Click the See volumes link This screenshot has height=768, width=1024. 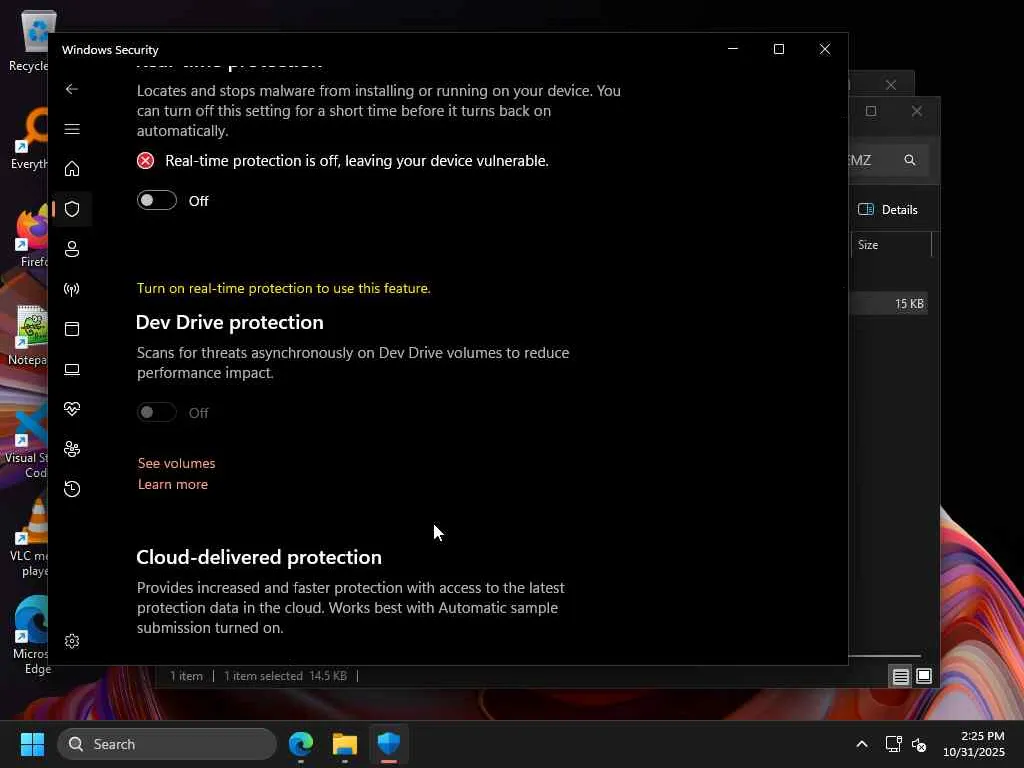pos(176,463)
